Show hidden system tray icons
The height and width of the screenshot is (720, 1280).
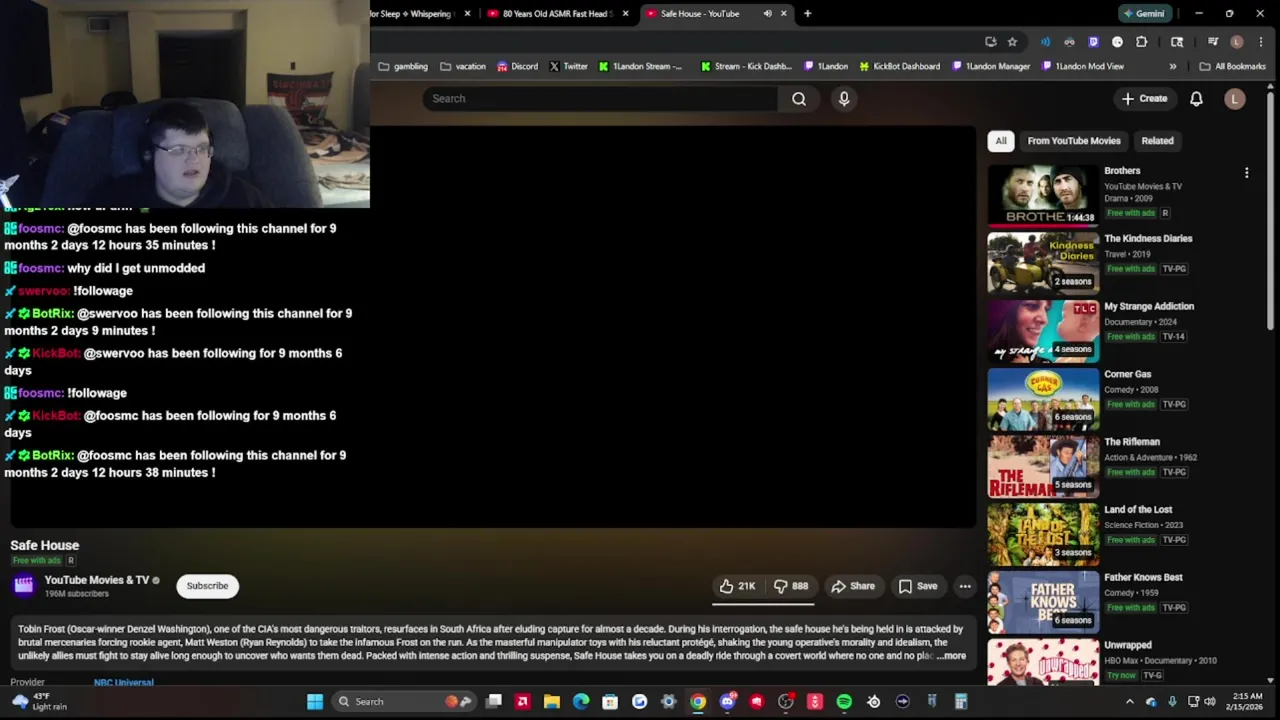coord(1130,701)
